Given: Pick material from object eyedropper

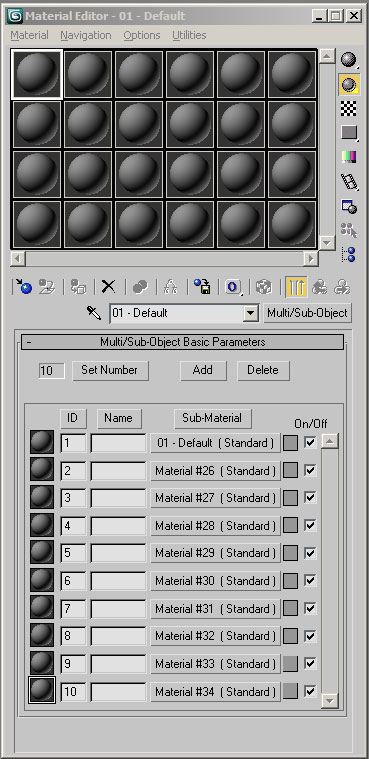Looking at the screenshot, I should [x=93, y=313].
